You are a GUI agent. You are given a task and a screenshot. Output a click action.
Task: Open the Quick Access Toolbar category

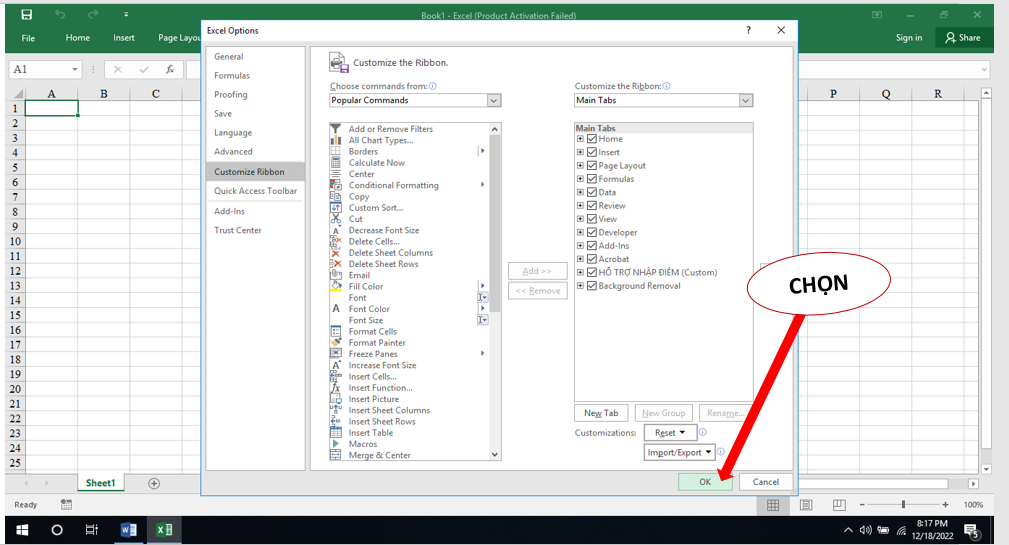pyautogui.click(x=255, y=191)
